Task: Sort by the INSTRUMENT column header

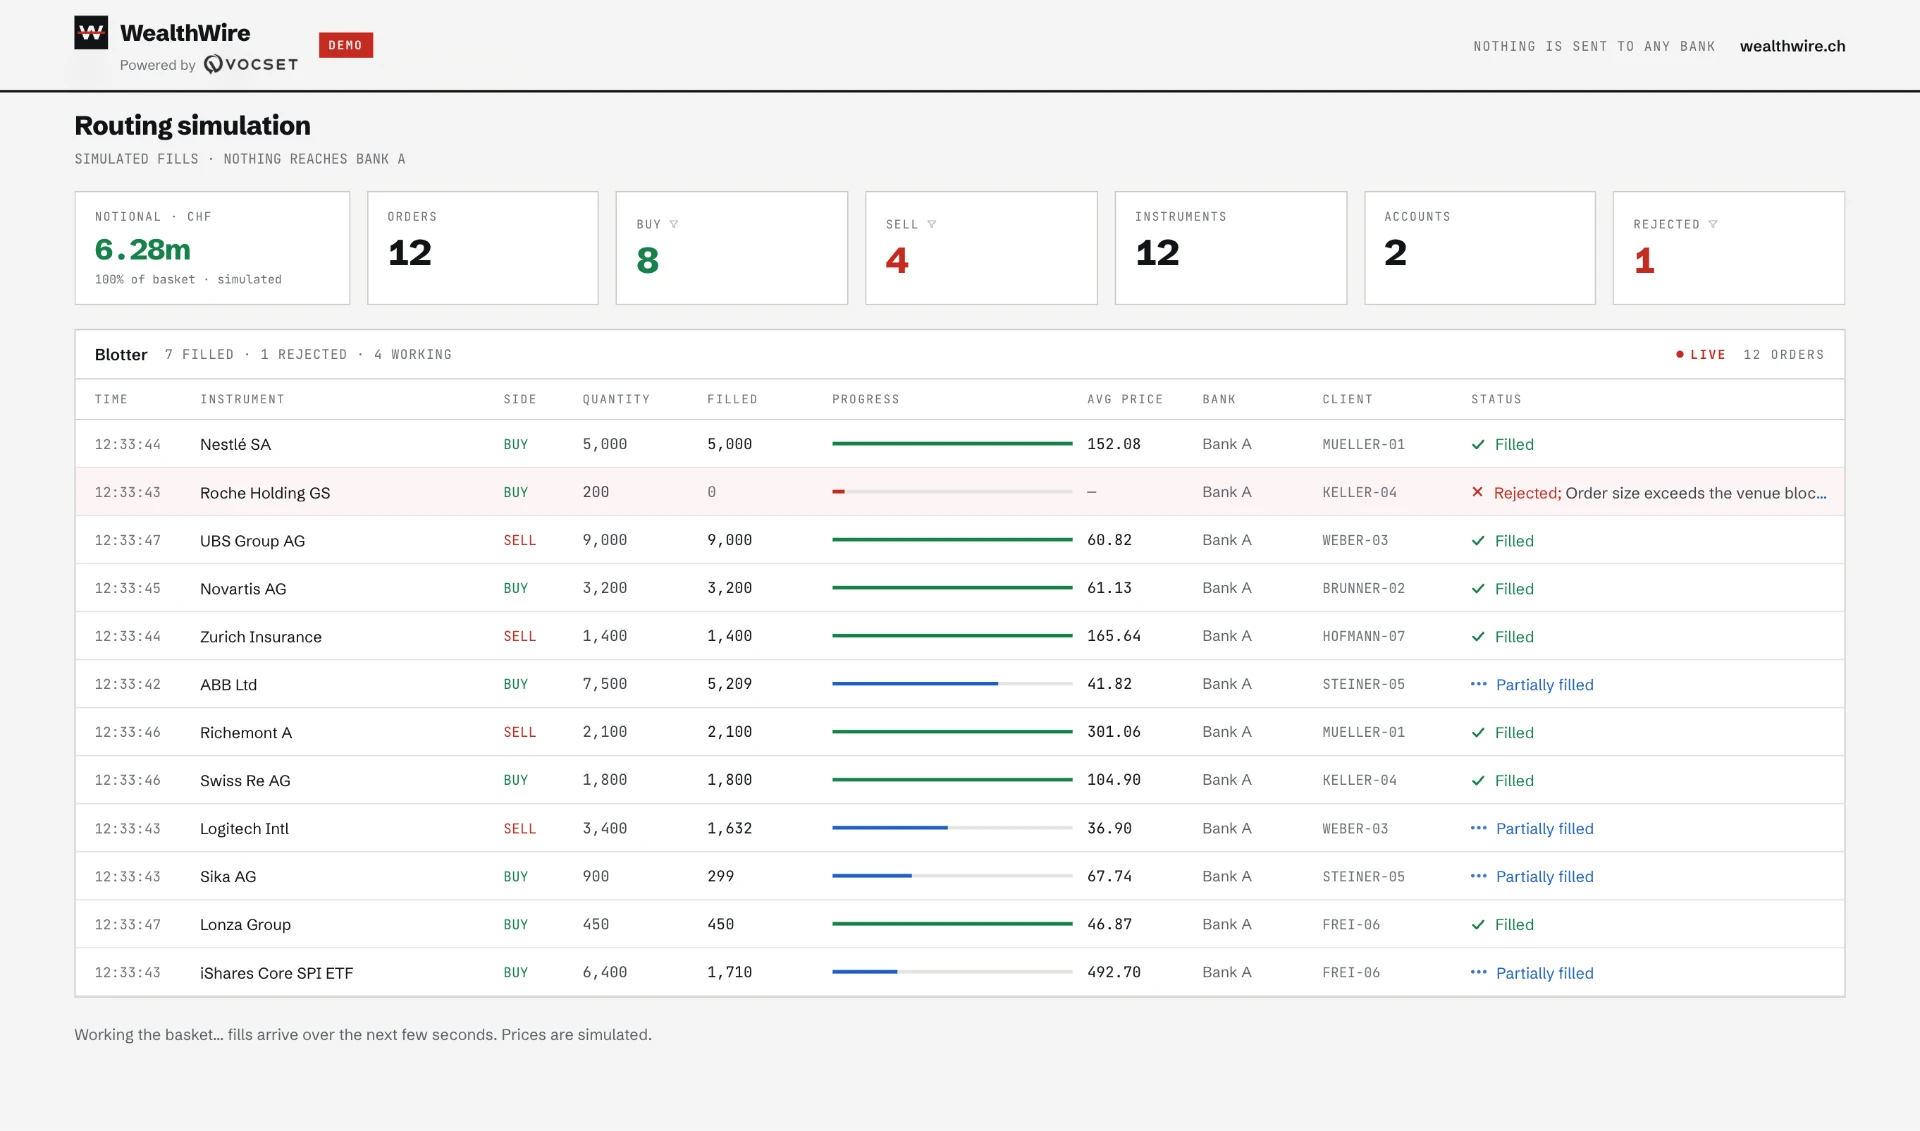Action: tap(242, 399)
